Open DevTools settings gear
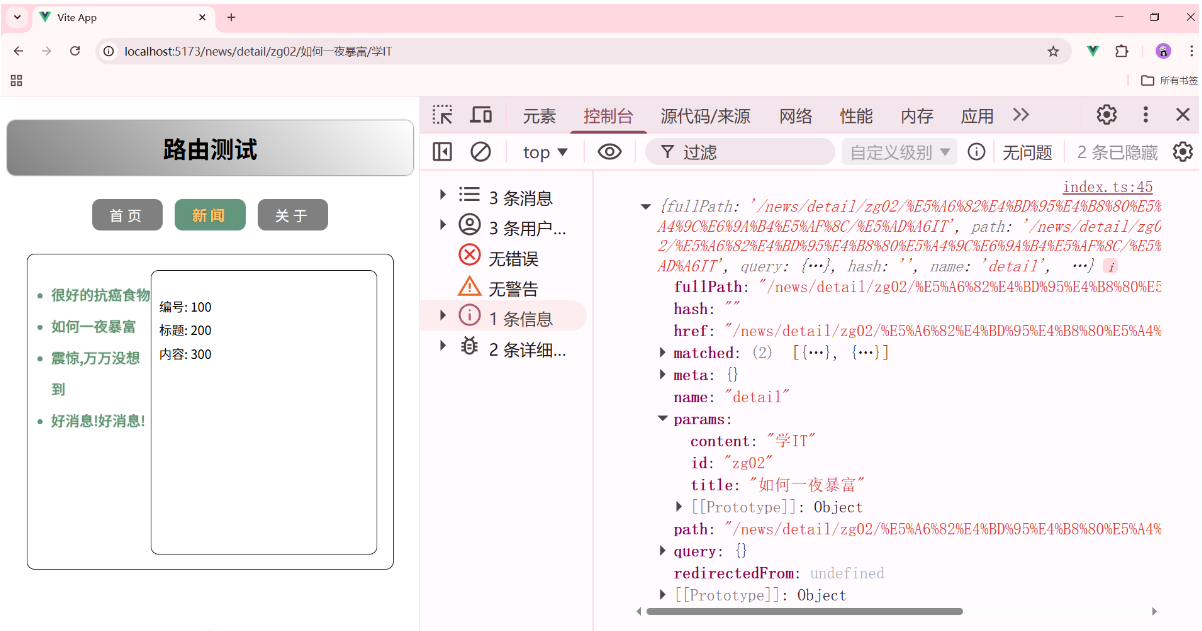The height and width of the screenshot is (631, 1202). click(x=1106, y=115)
